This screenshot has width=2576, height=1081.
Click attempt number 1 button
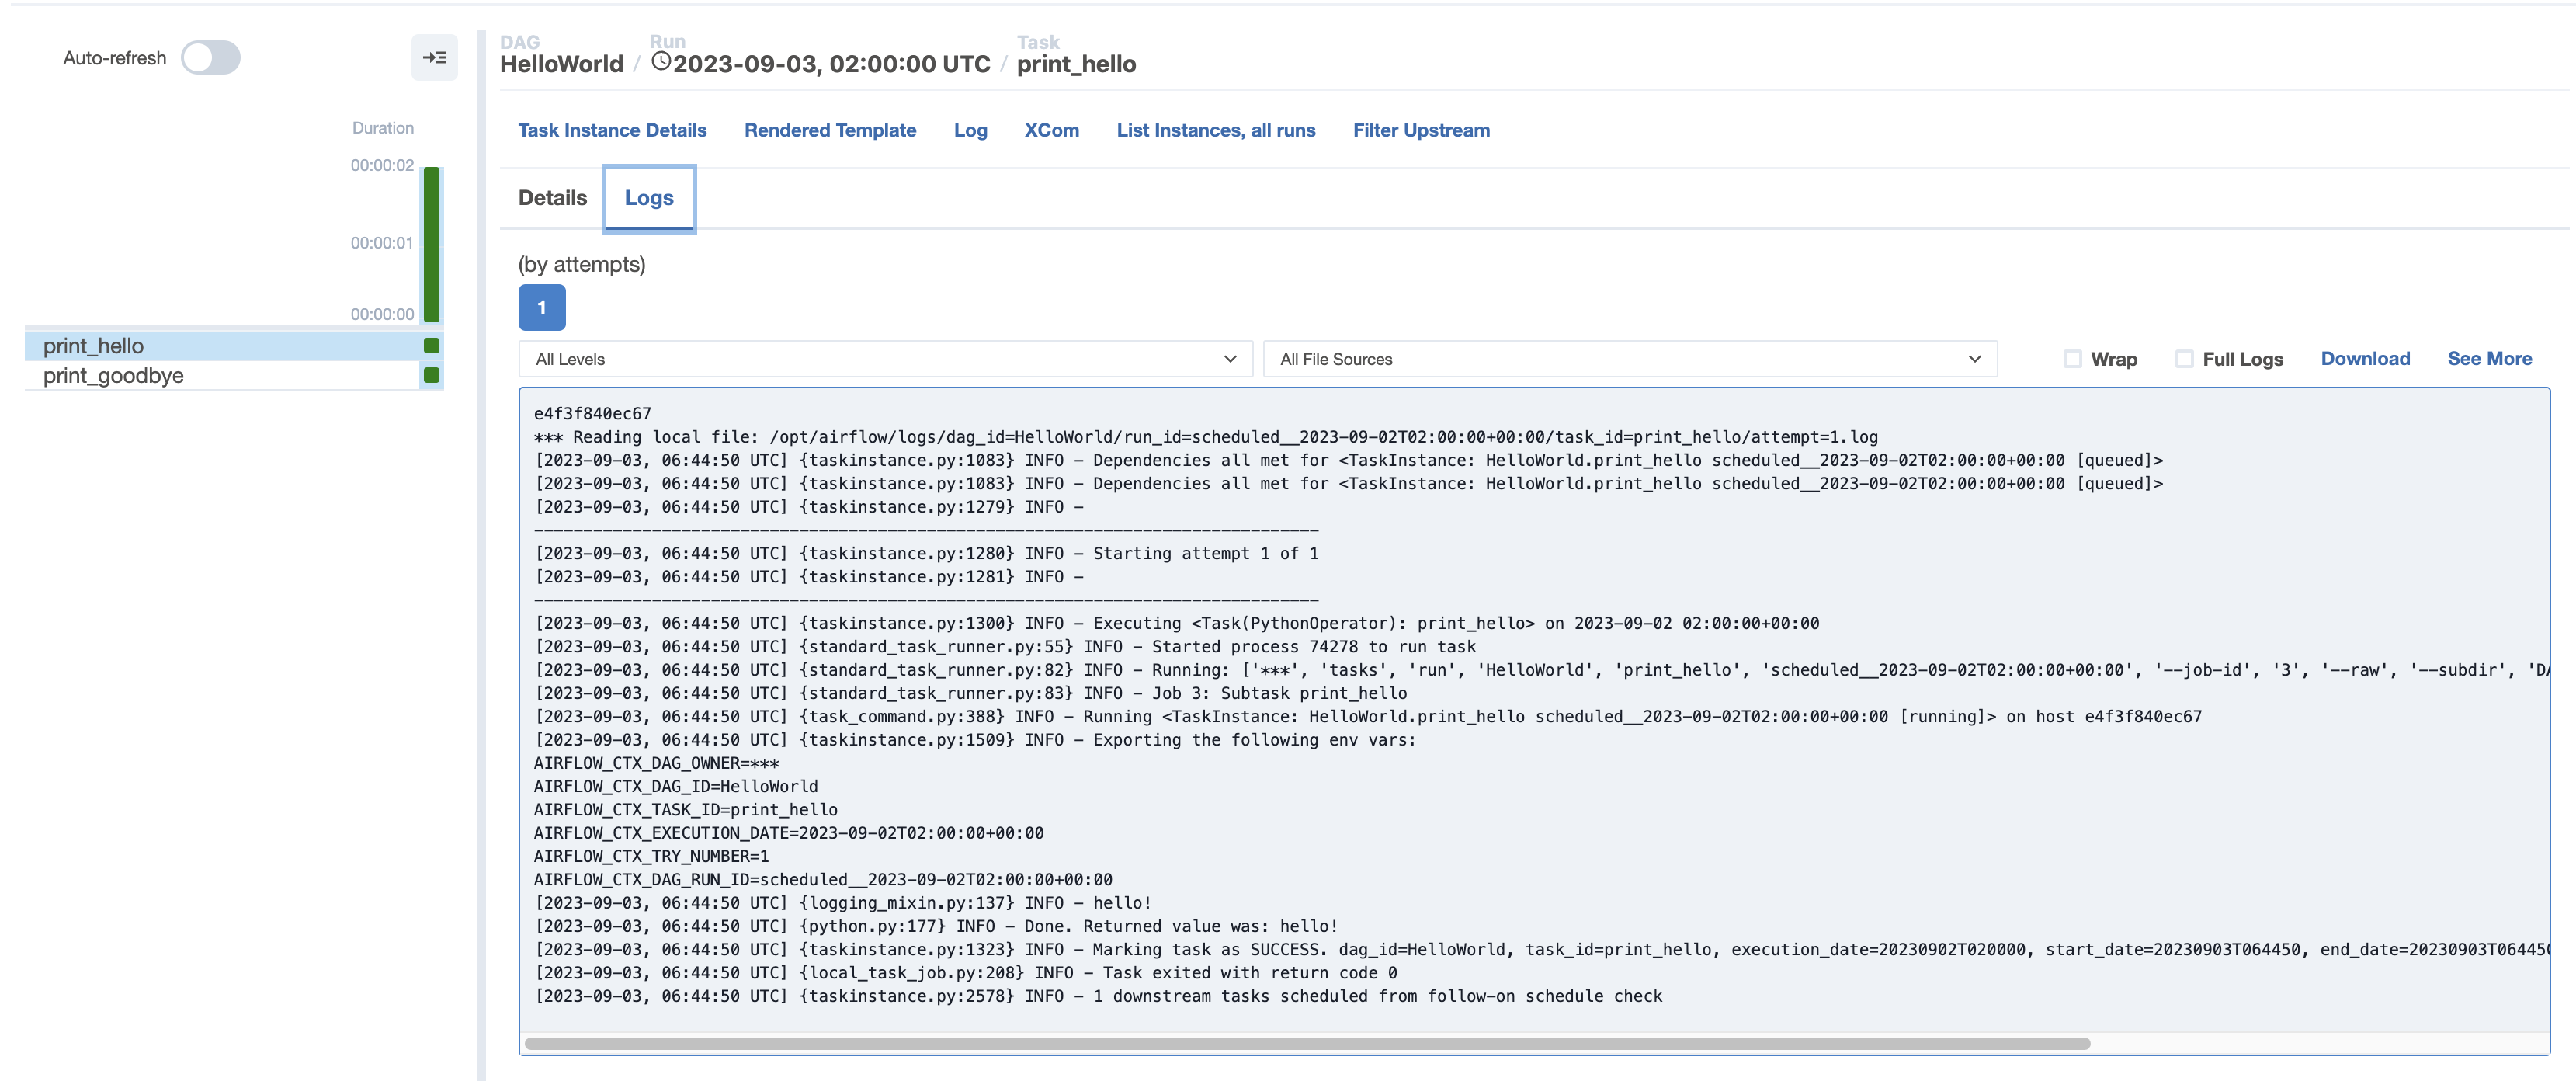[541, 307]
